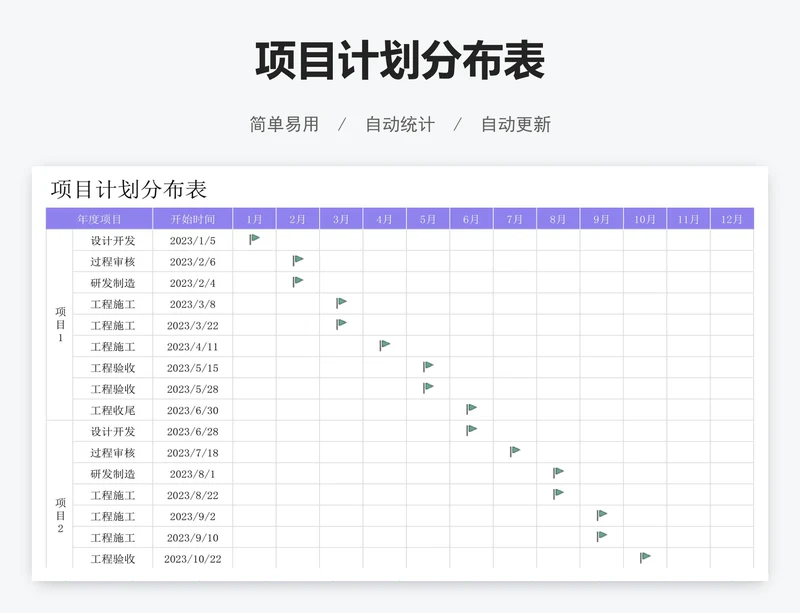Select 工程验收 cell in the 2023/10/22 row
This screenshot has height=613, width=800.
(113, 559)
